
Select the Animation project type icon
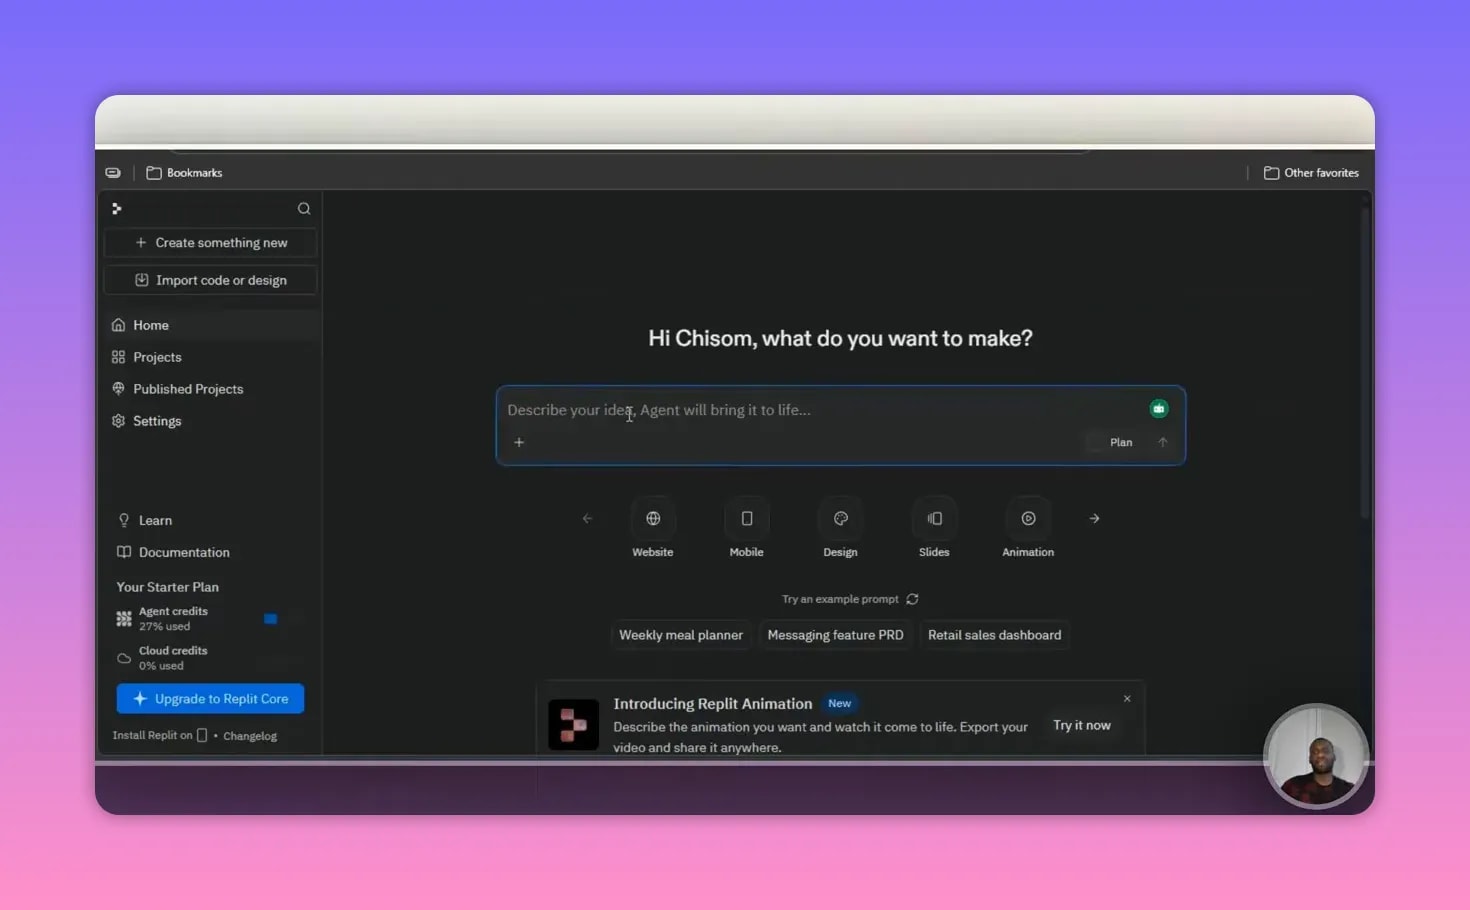1028,518
